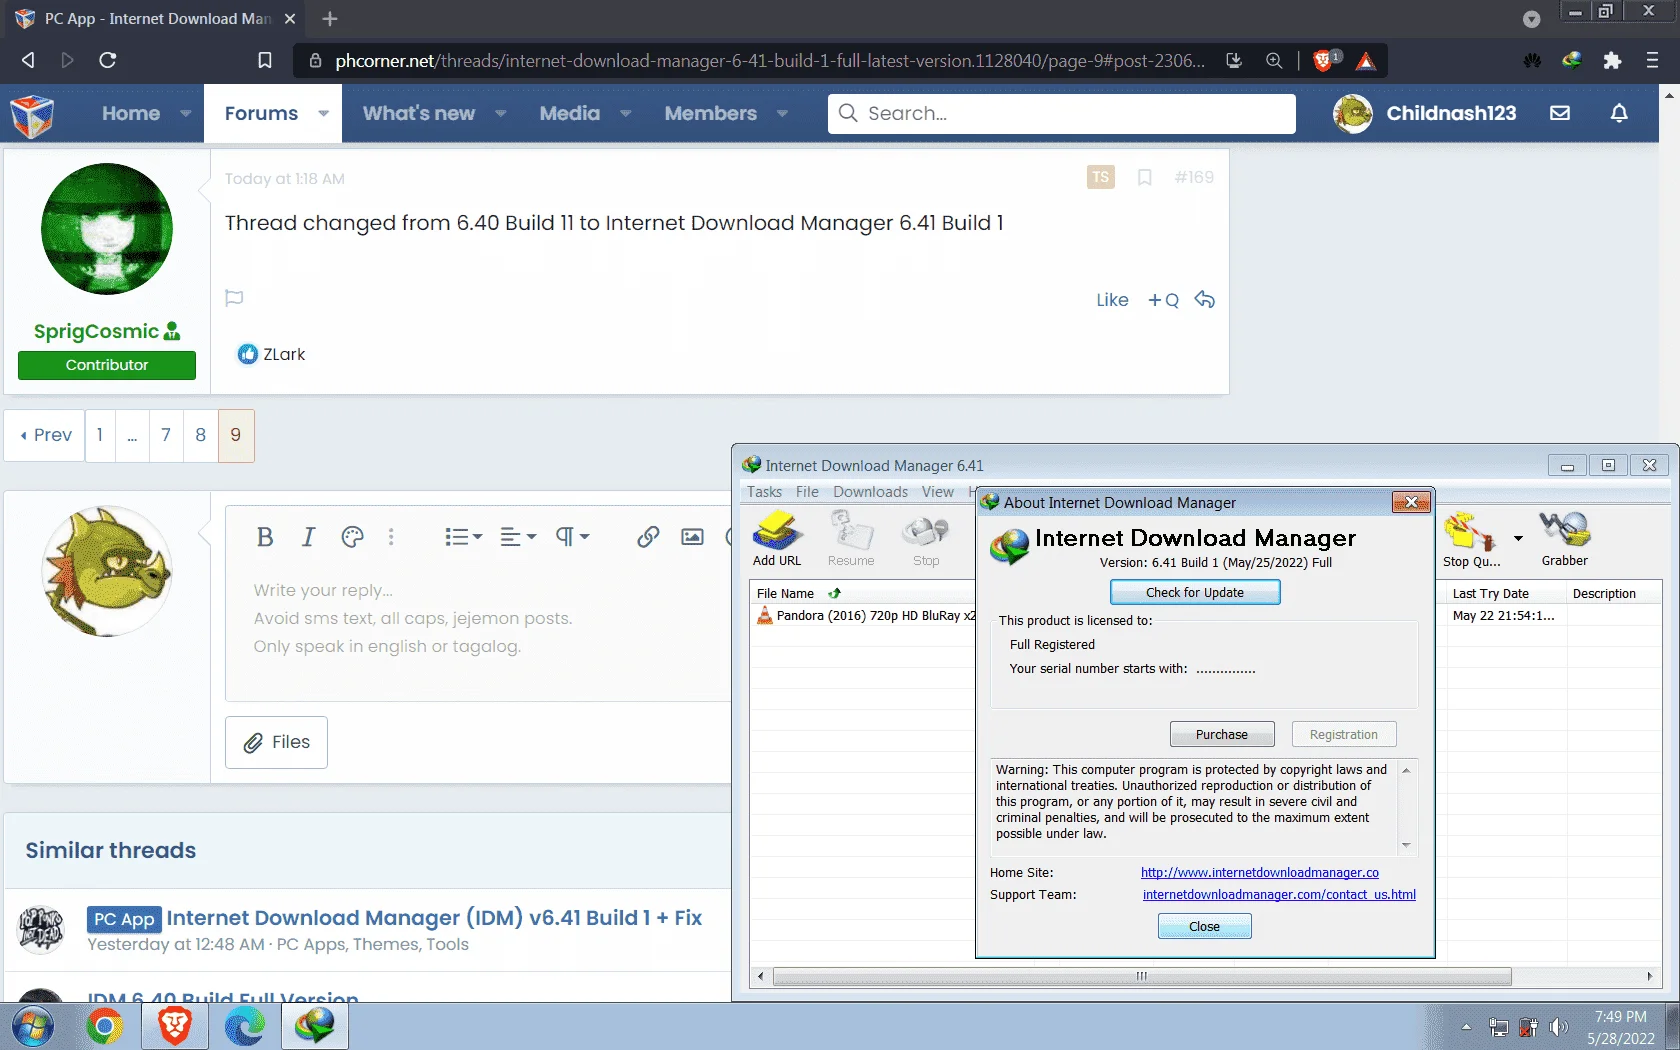Open more formatting options (three dots)
The width and height of the screenshot is (1680, 1050).
coord(391,537)
